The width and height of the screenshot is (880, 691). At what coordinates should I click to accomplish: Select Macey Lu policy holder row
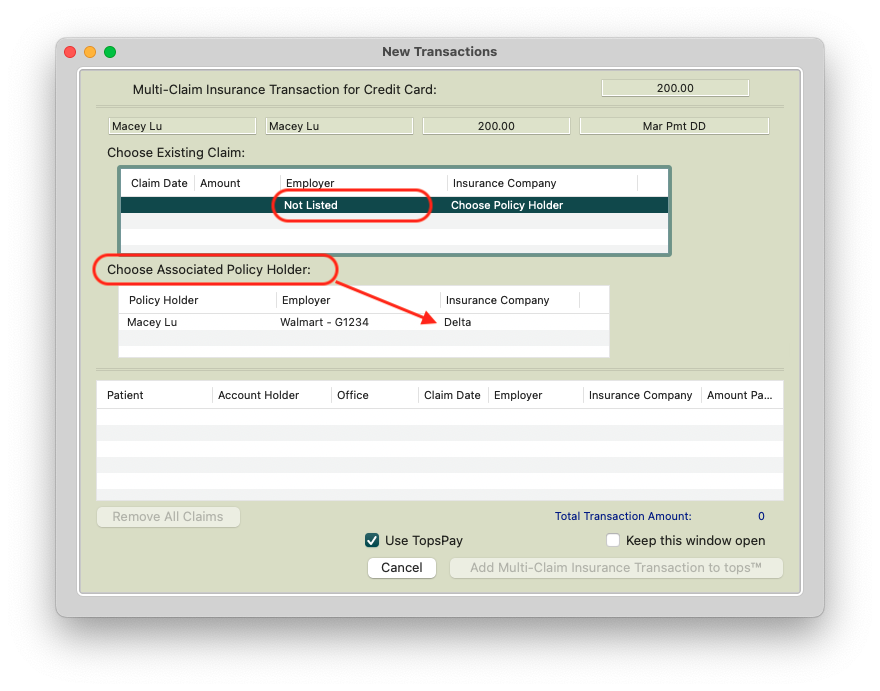pyautogui.click(x=364, y=322)
